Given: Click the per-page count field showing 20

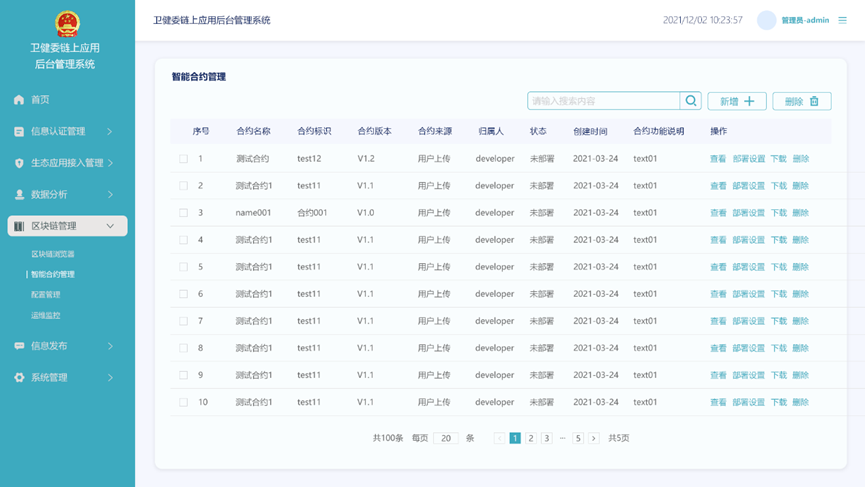Looking at the screenshot, I should pyautogui.click(x=446, y=438).
